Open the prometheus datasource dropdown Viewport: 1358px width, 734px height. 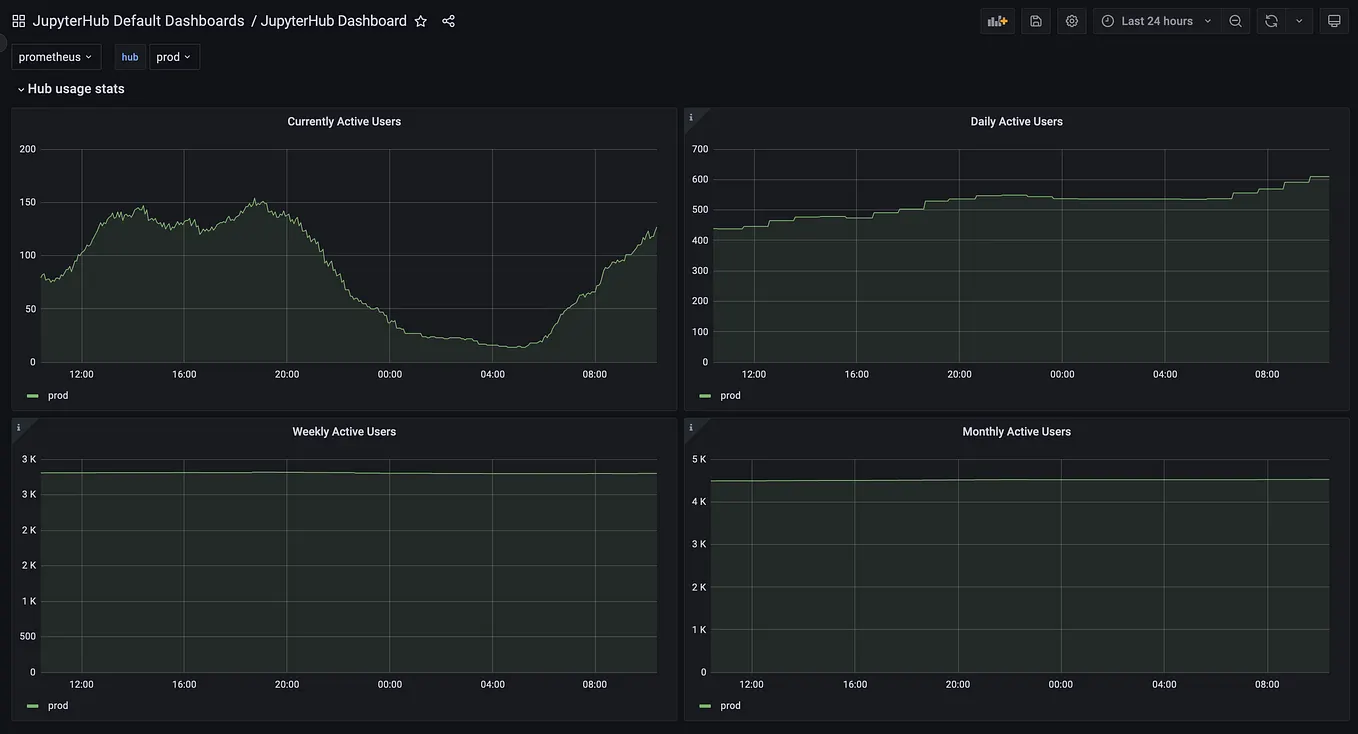tap(56, 56)
